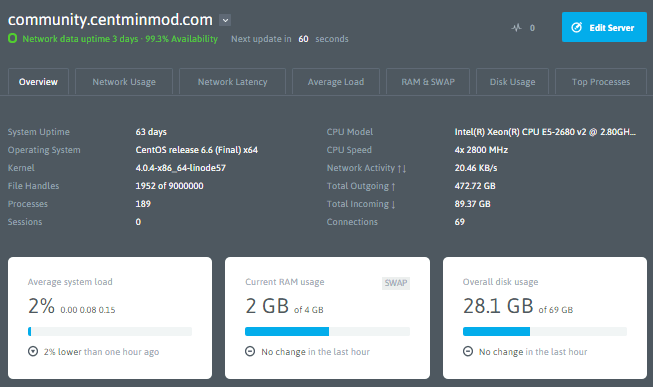Click the Network data uptime availability text

(120, 39)
